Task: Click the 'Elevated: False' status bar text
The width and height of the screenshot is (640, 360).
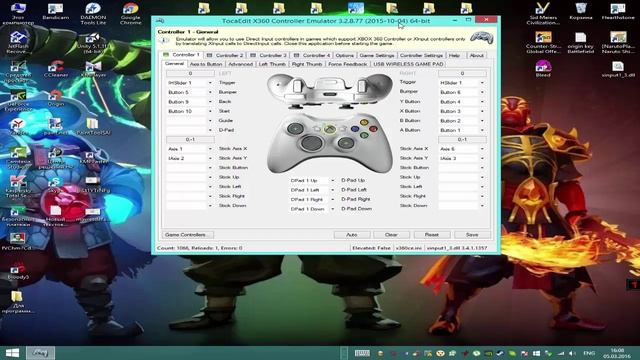Action: tap(371, 248)
